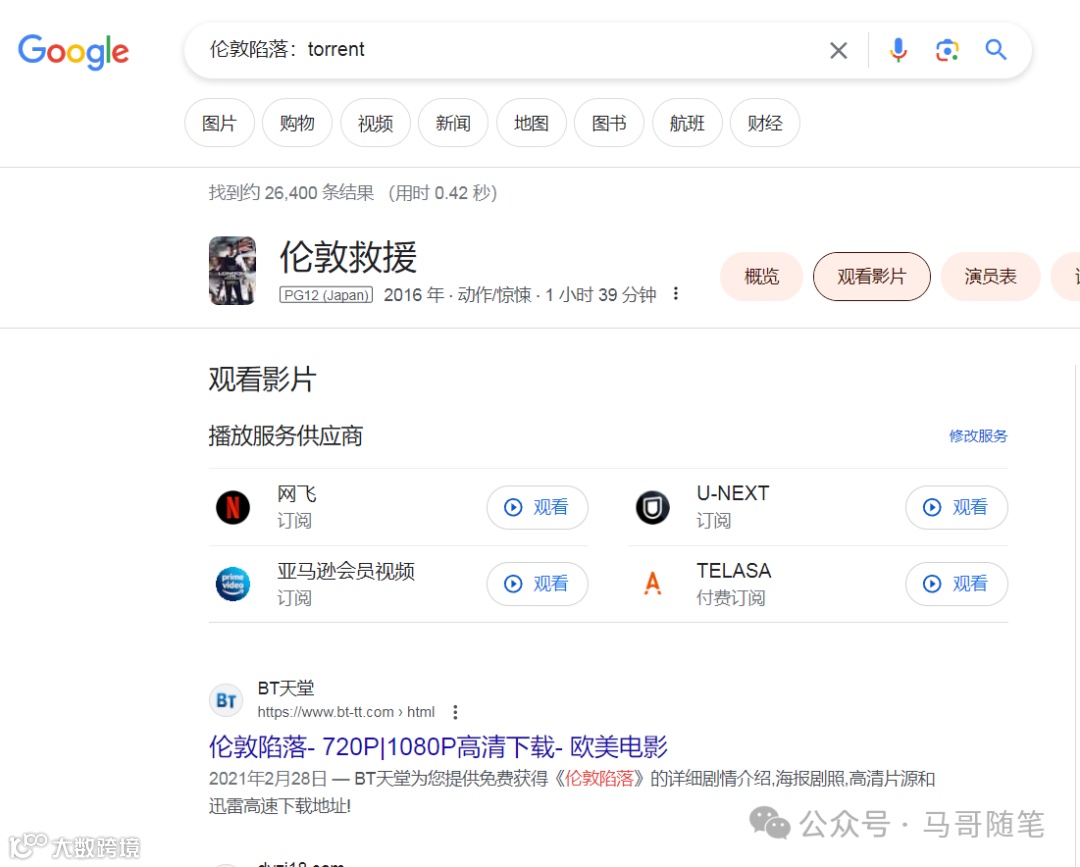
Task: Click the 亚马逊会员视频 provider name
Action: (346, 571)
